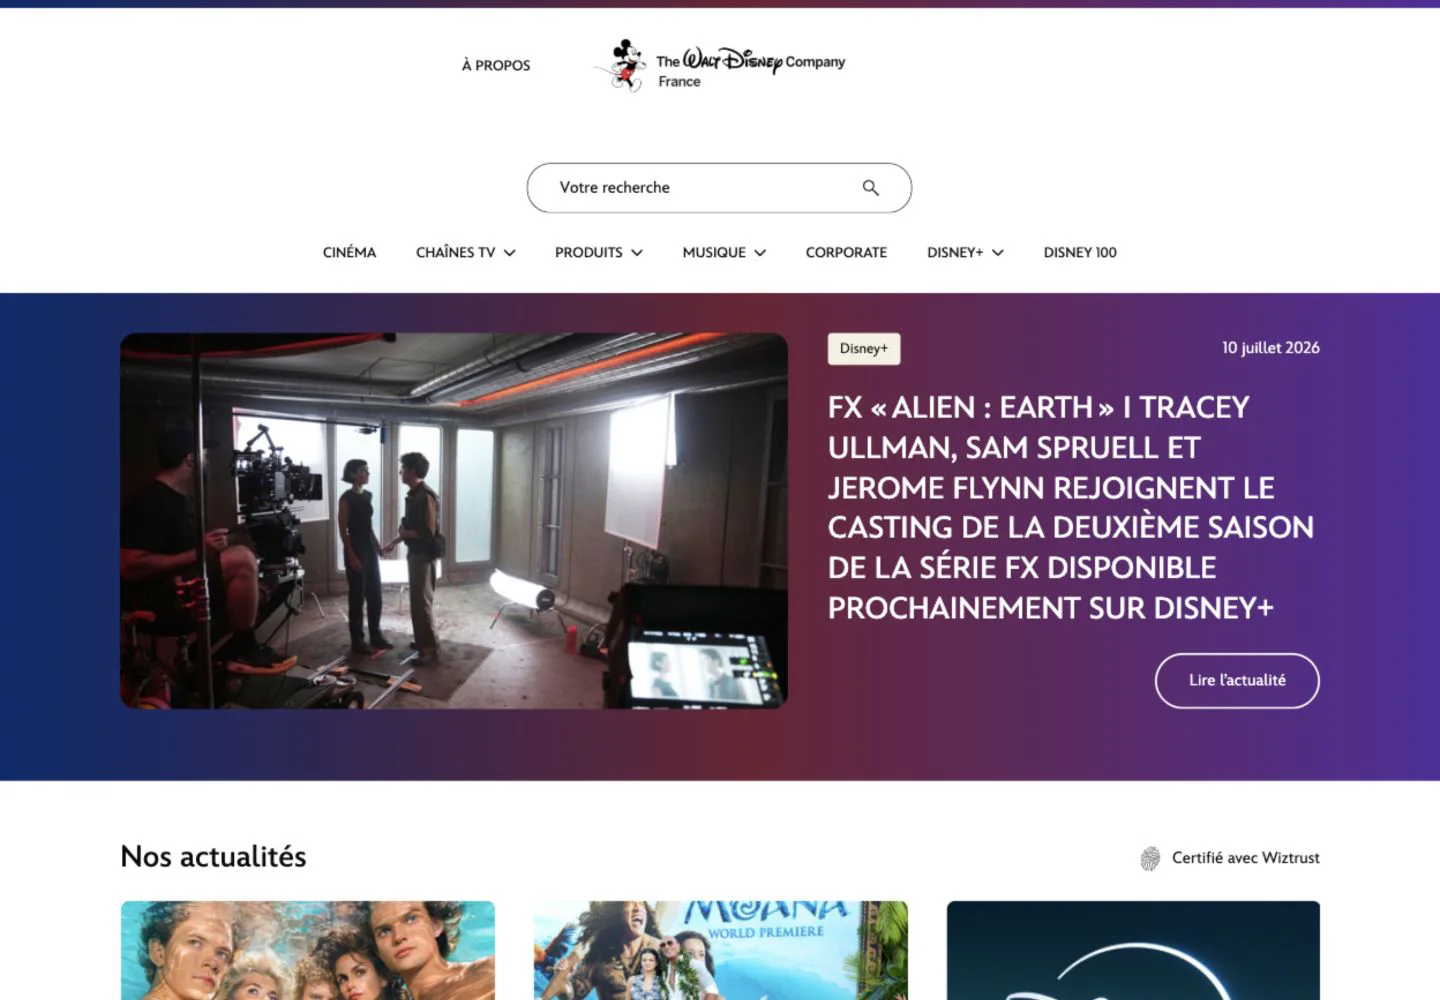Expand the Disney+ dropdown chevron

point(998,253)
